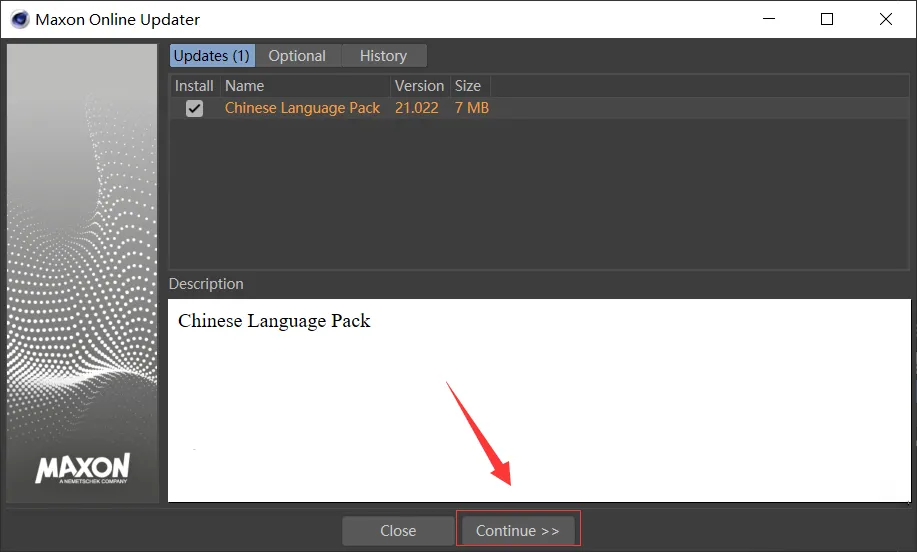
Task: Click the Description label
Action: point(206,284)
